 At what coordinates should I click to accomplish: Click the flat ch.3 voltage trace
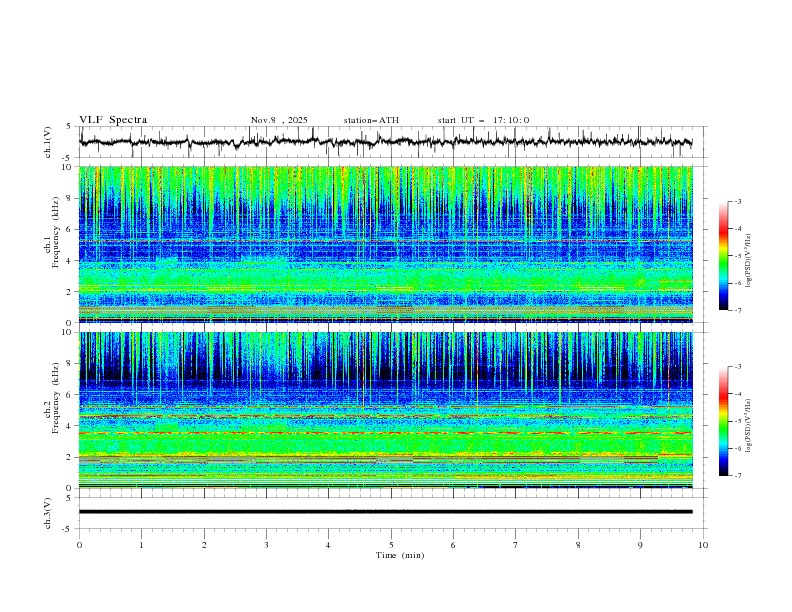[385, 512]
